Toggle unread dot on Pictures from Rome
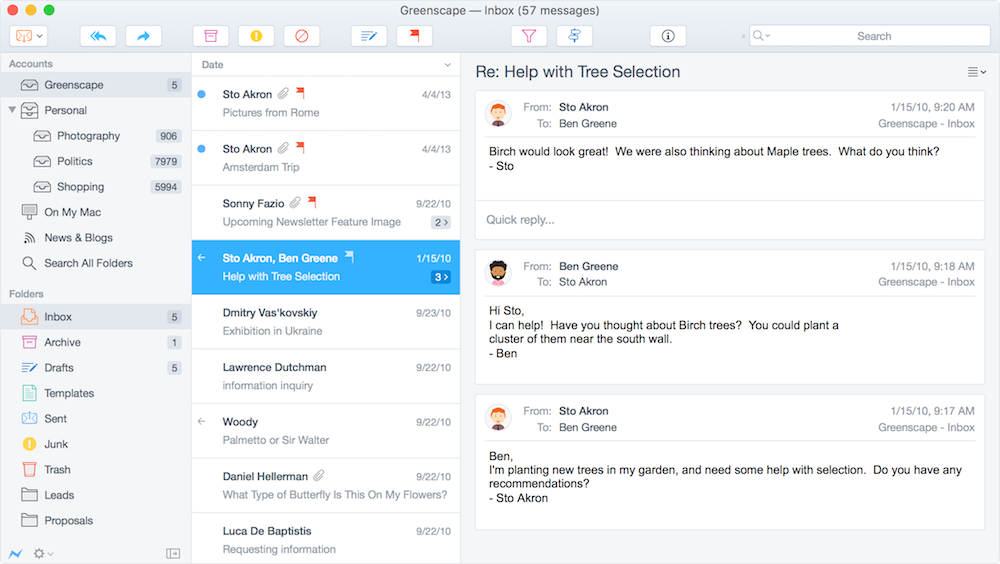This screenshot has width=1000, height=564. 202,95
